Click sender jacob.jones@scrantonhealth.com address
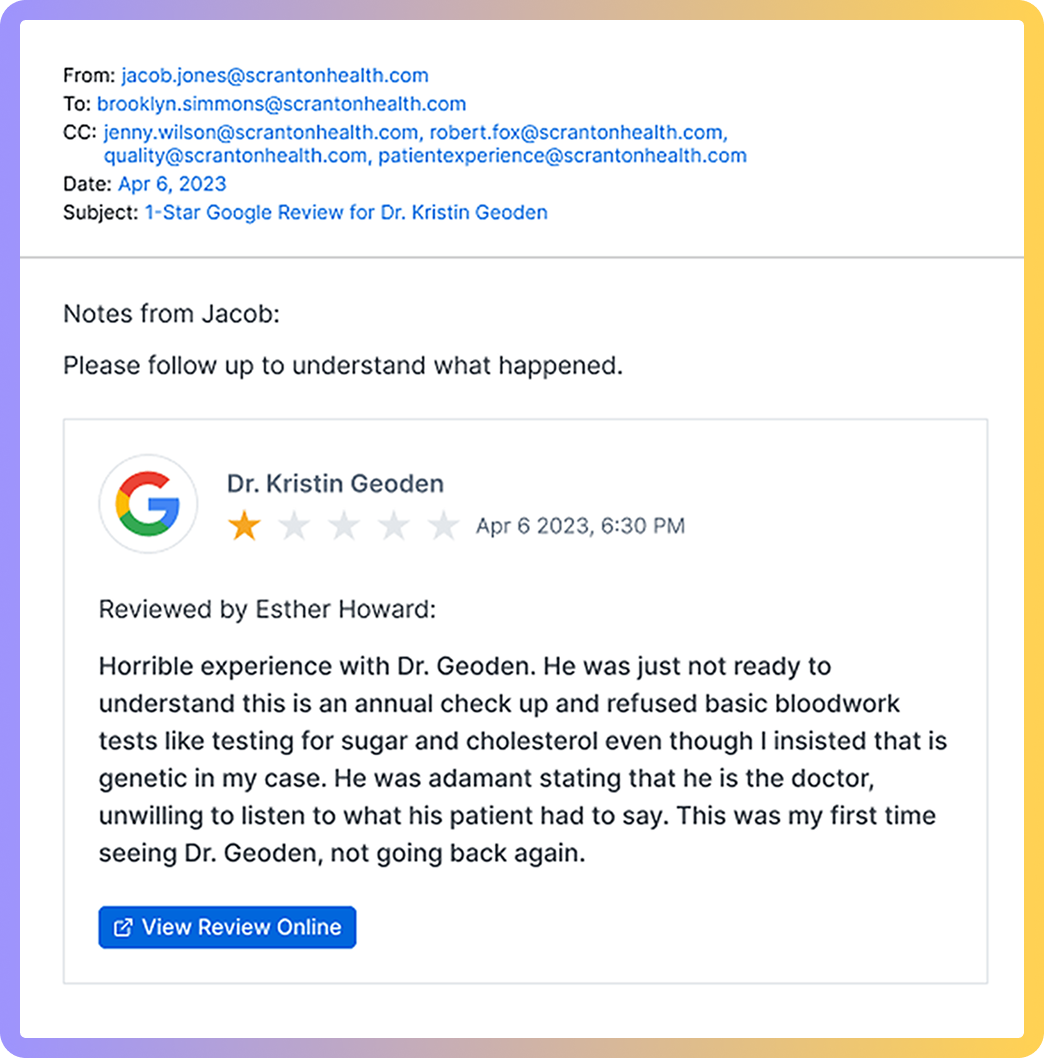 tap(275, 76)
